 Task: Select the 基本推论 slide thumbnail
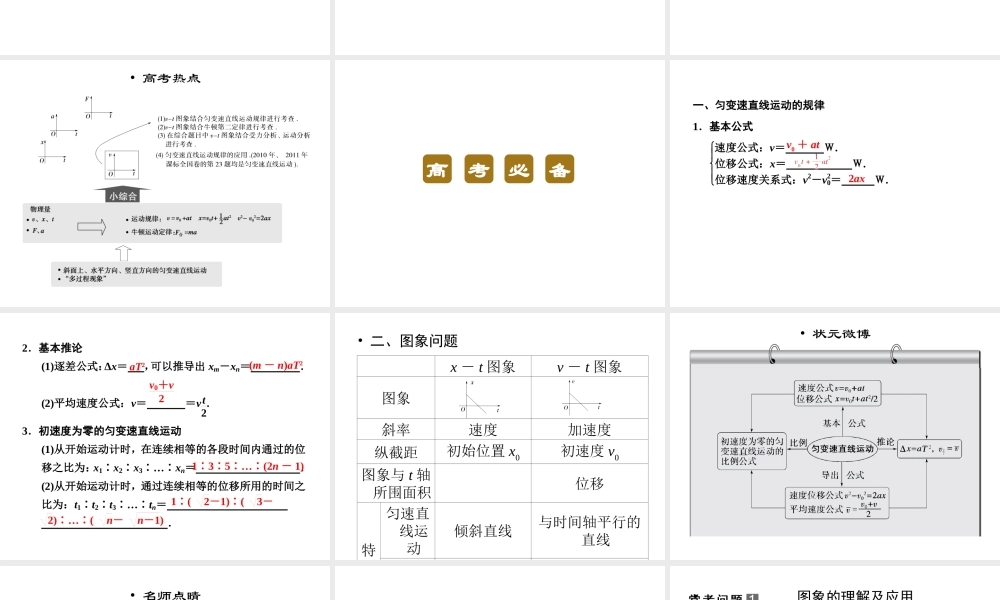tap(165, 436)
